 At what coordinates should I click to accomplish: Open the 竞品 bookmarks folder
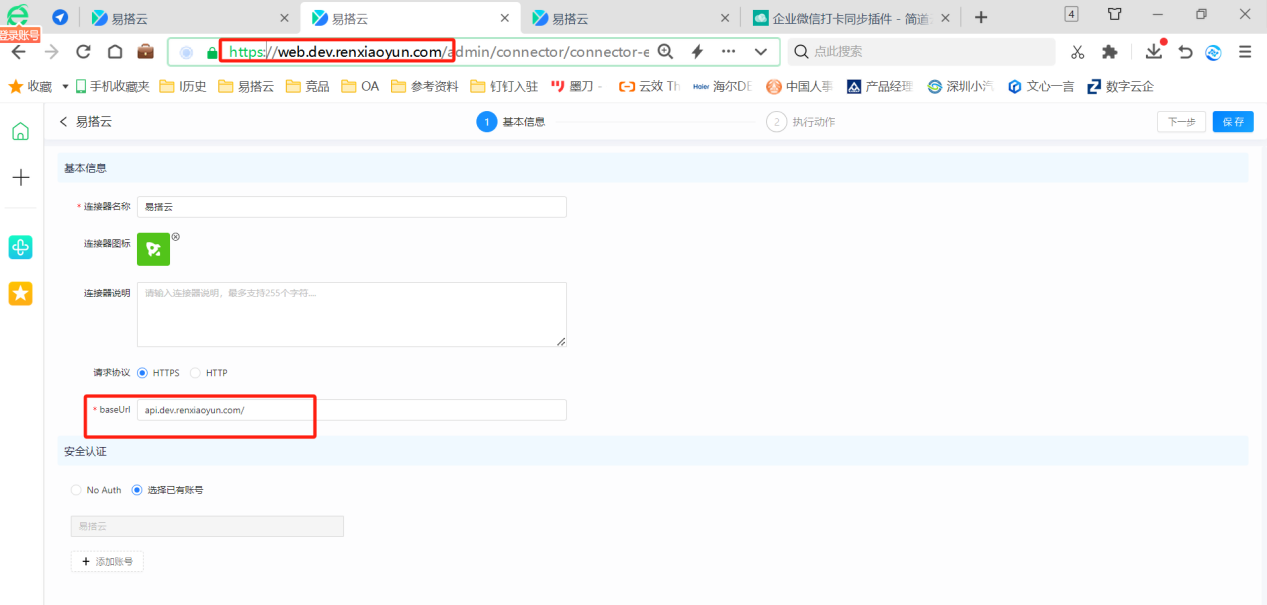coord(308,86)
